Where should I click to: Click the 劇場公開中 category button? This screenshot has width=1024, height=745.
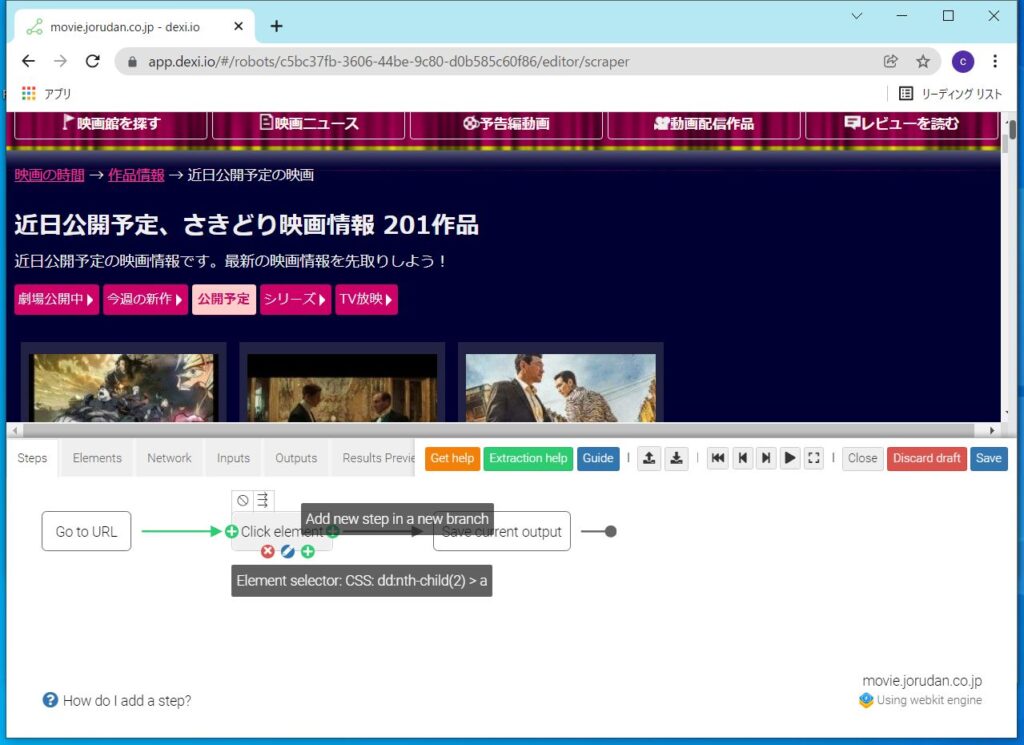[x=56, y=300]
